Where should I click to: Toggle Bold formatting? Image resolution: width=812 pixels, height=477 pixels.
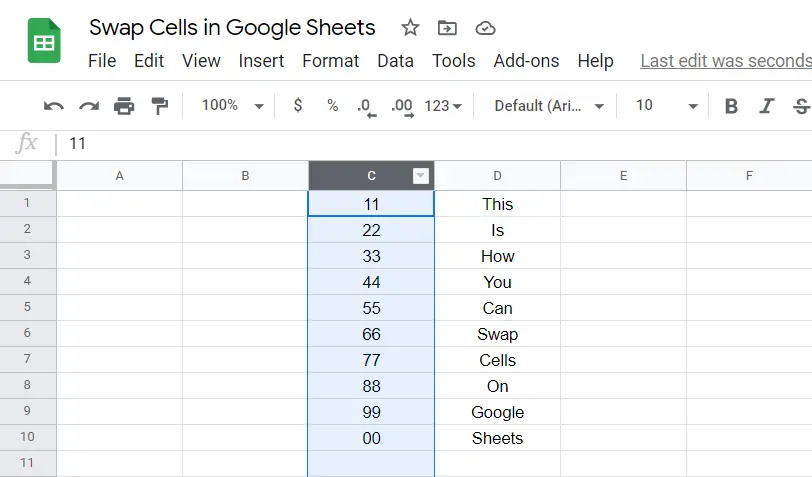click(x=731, y=106)
